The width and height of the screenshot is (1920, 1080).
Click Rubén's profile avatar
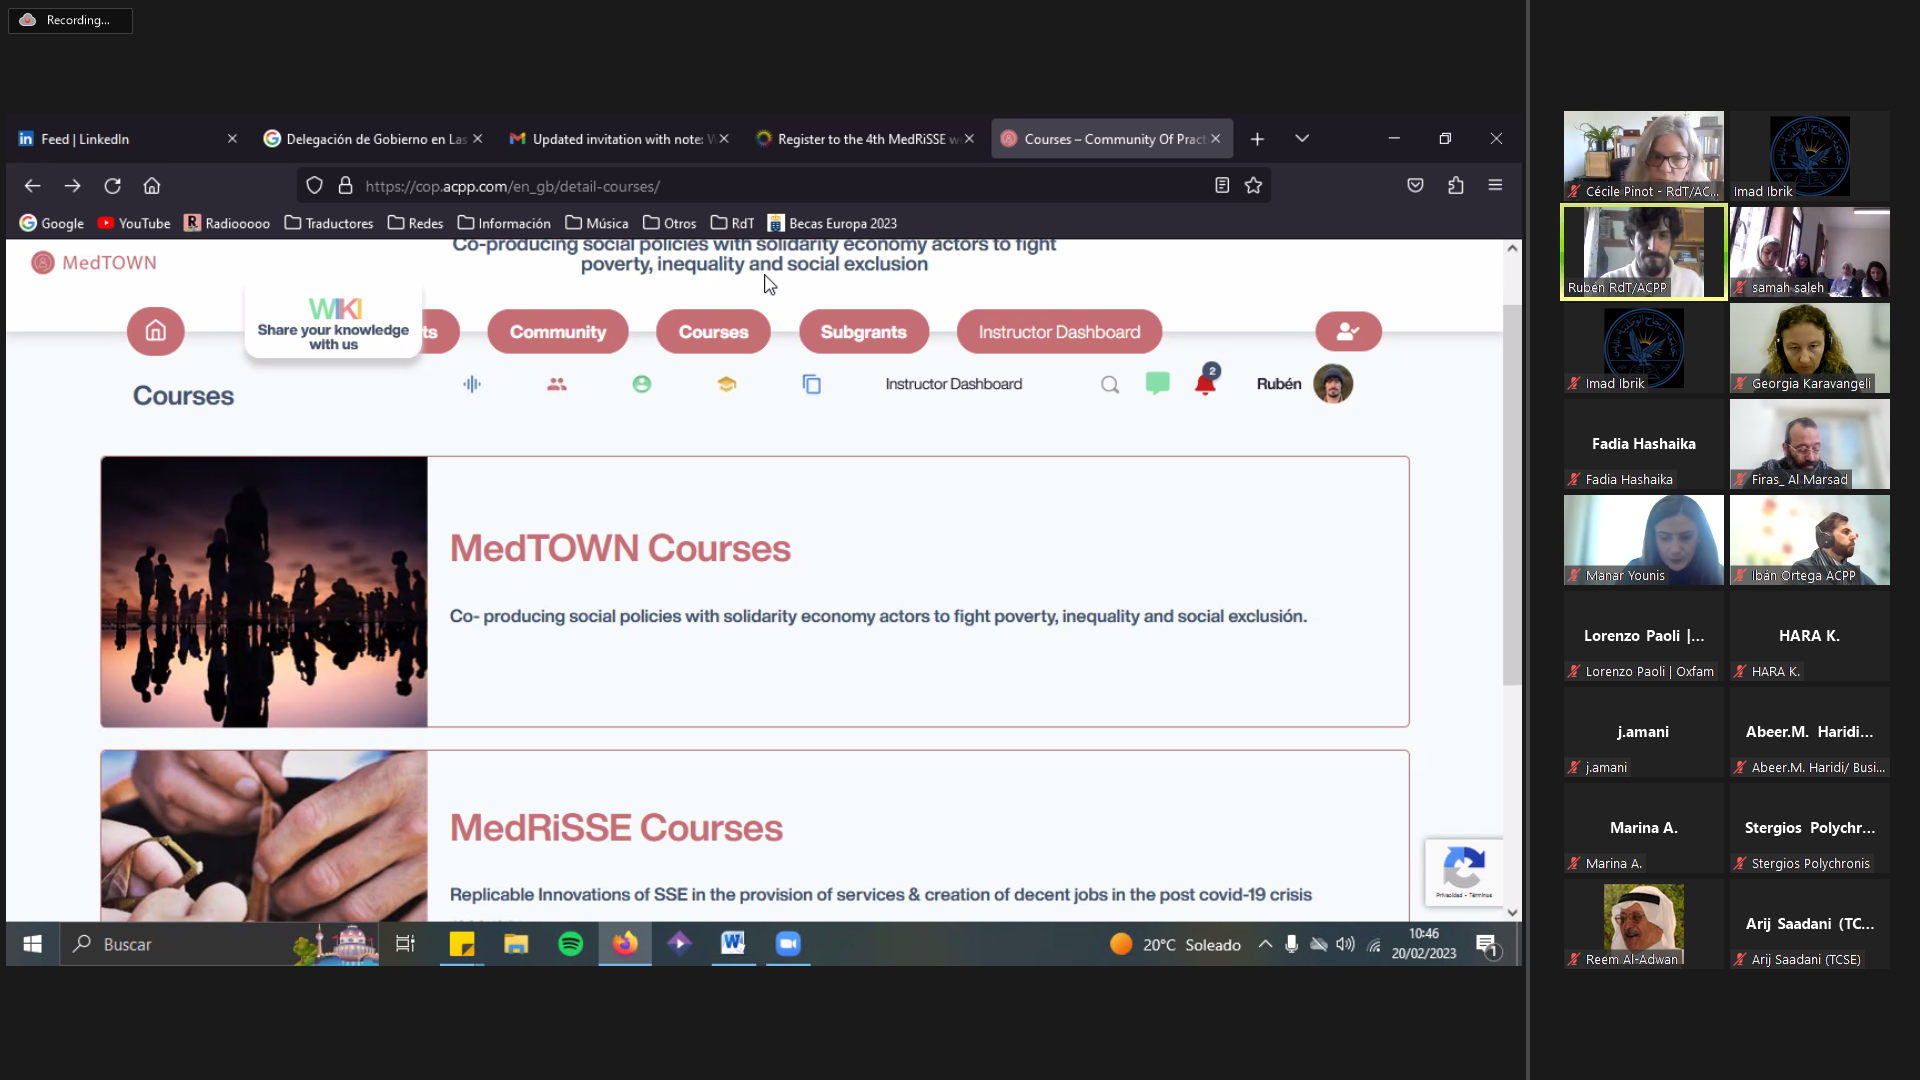[1333, 384]
